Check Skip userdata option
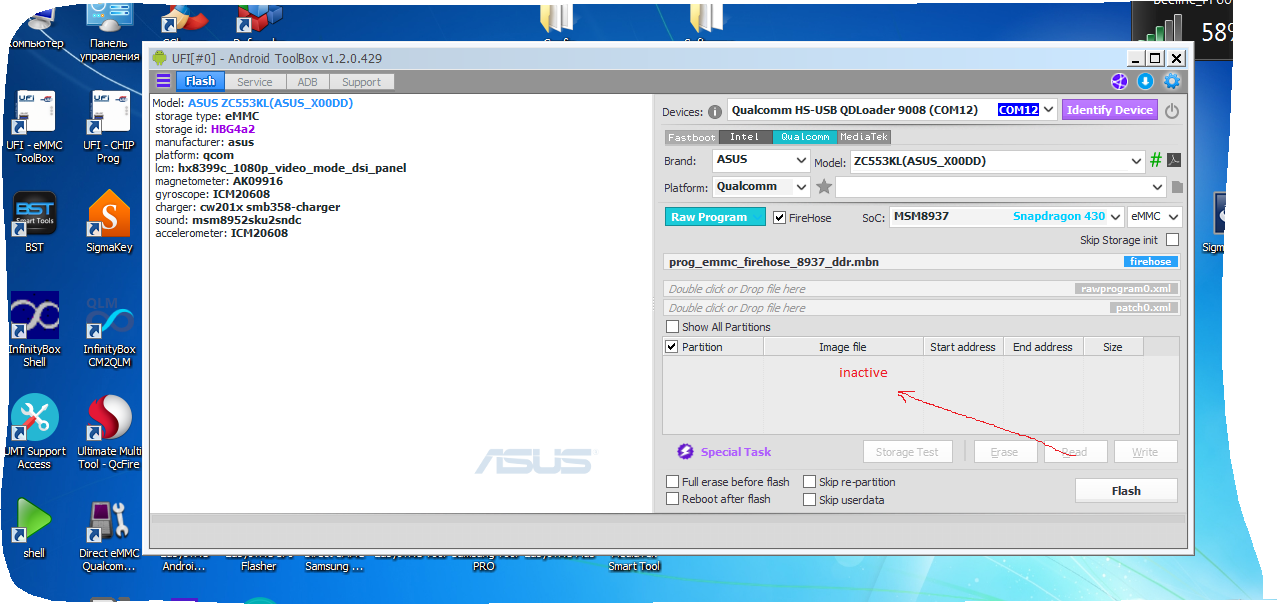 point(809,499)
